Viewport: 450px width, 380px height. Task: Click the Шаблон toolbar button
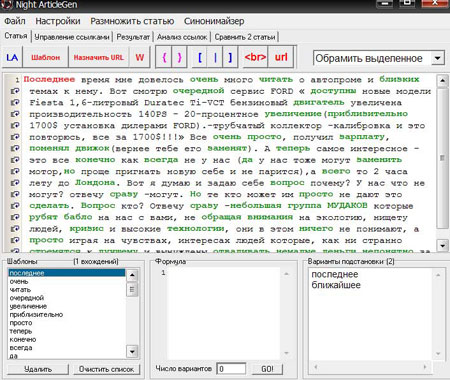(45, 57)
